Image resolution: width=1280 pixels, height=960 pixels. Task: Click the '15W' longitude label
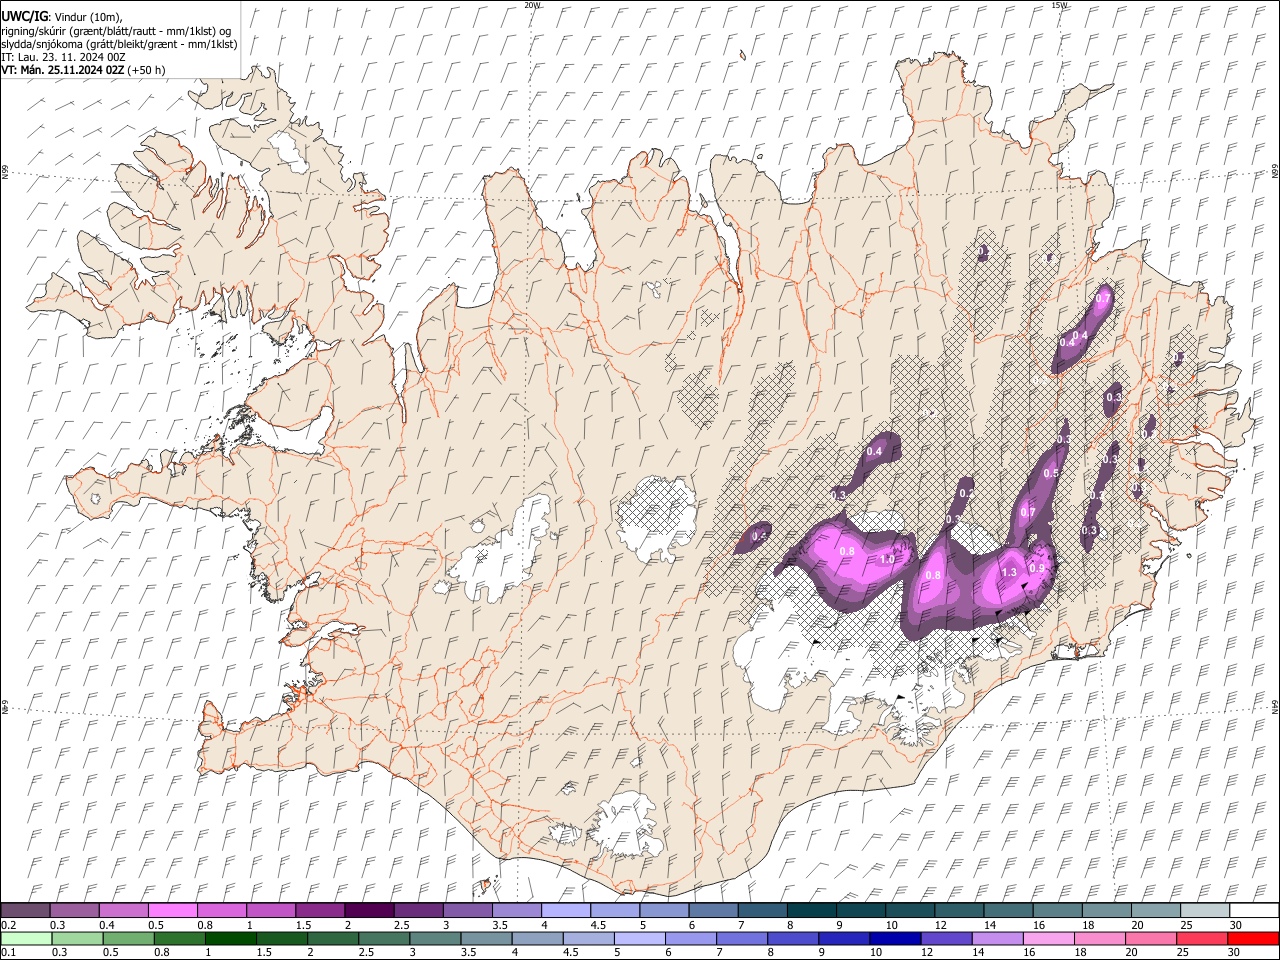point(1059,5)
